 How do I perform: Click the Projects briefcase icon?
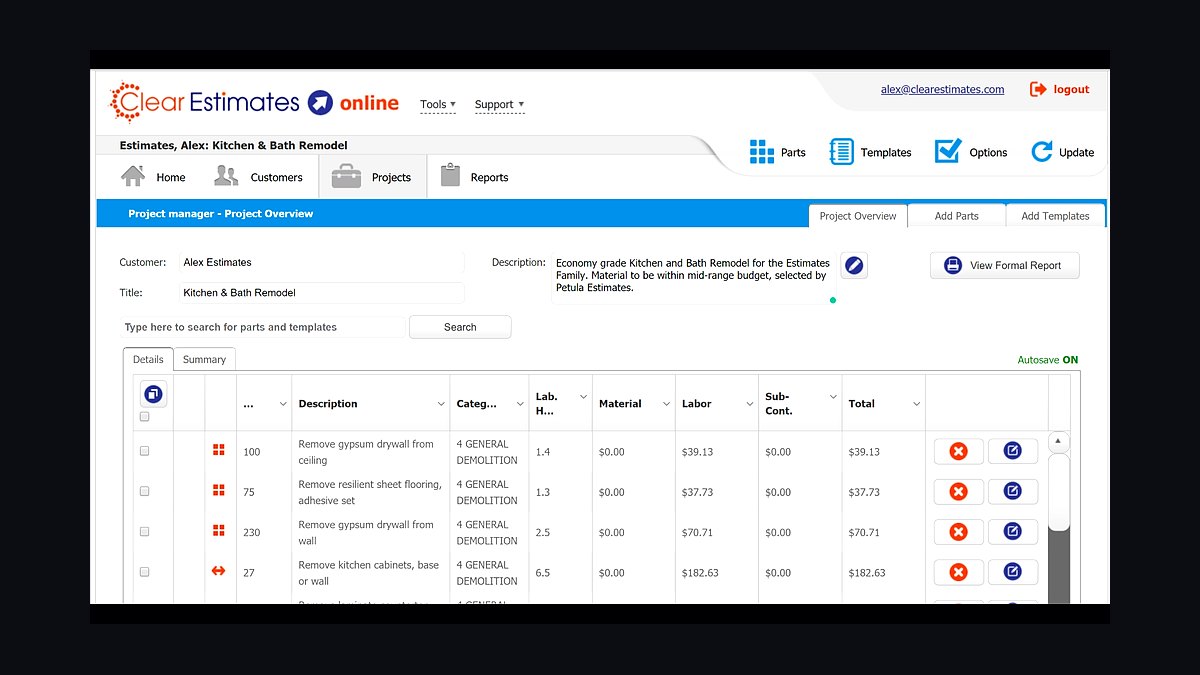click(346, 176)
